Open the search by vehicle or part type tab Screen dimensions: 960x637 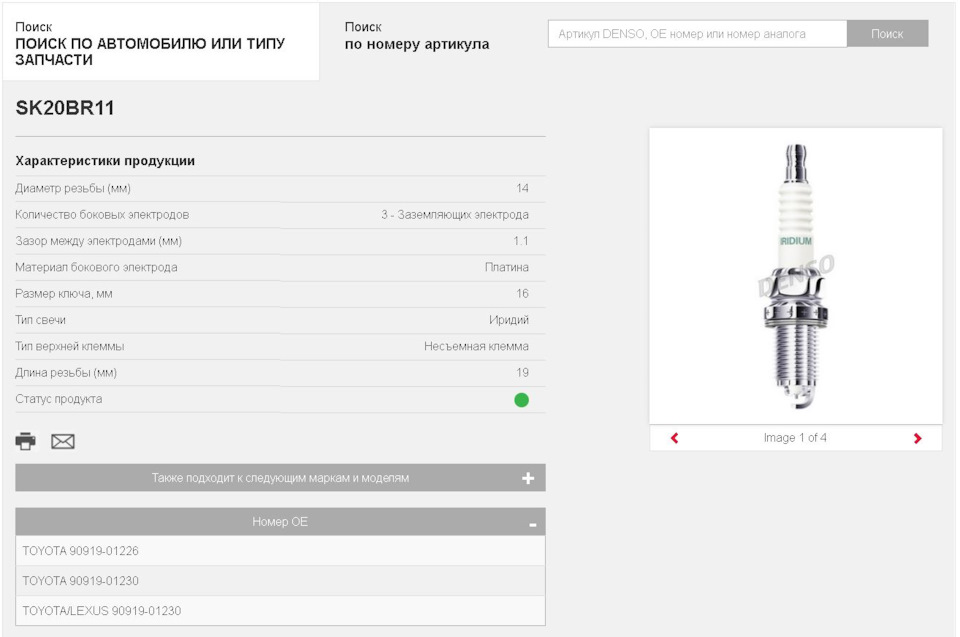pos(160,43)
